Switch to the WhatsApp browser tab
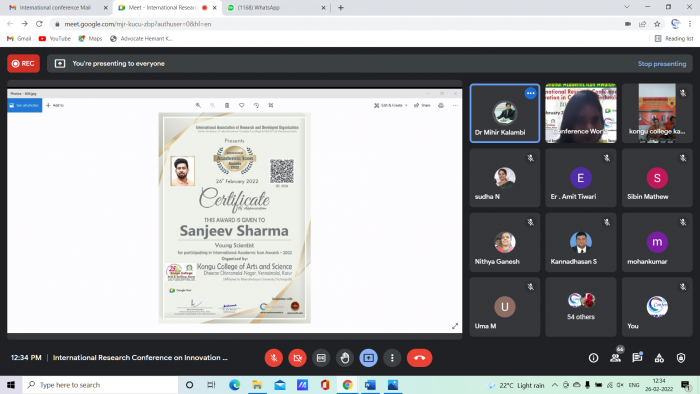Screen dimensions: 700x394 [x=277, y=8]
